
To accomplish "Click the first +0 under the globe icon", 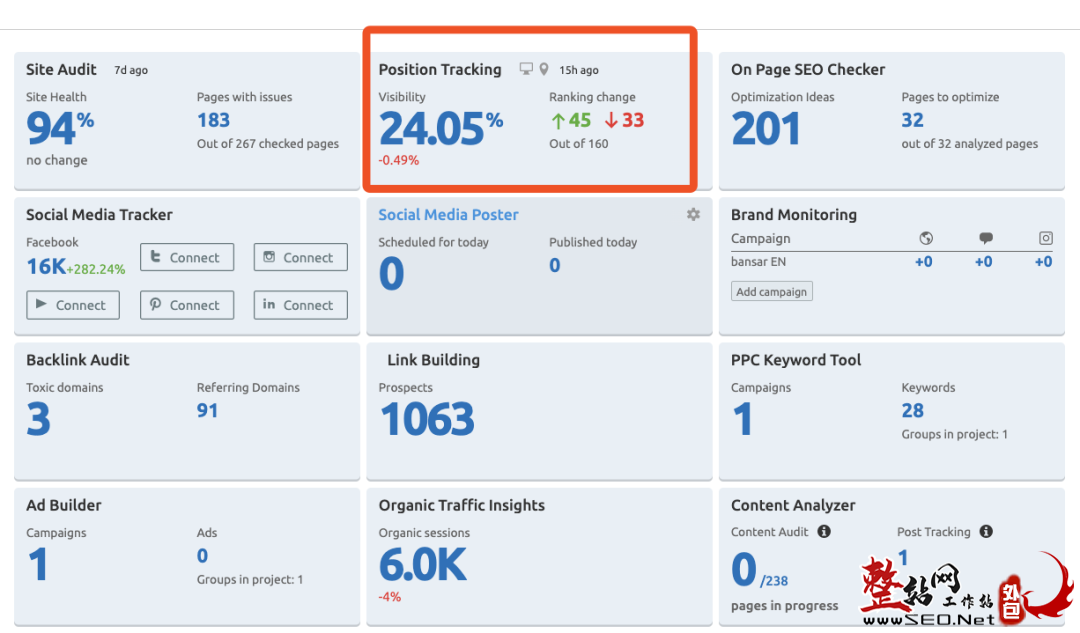I will coord(924,262).
